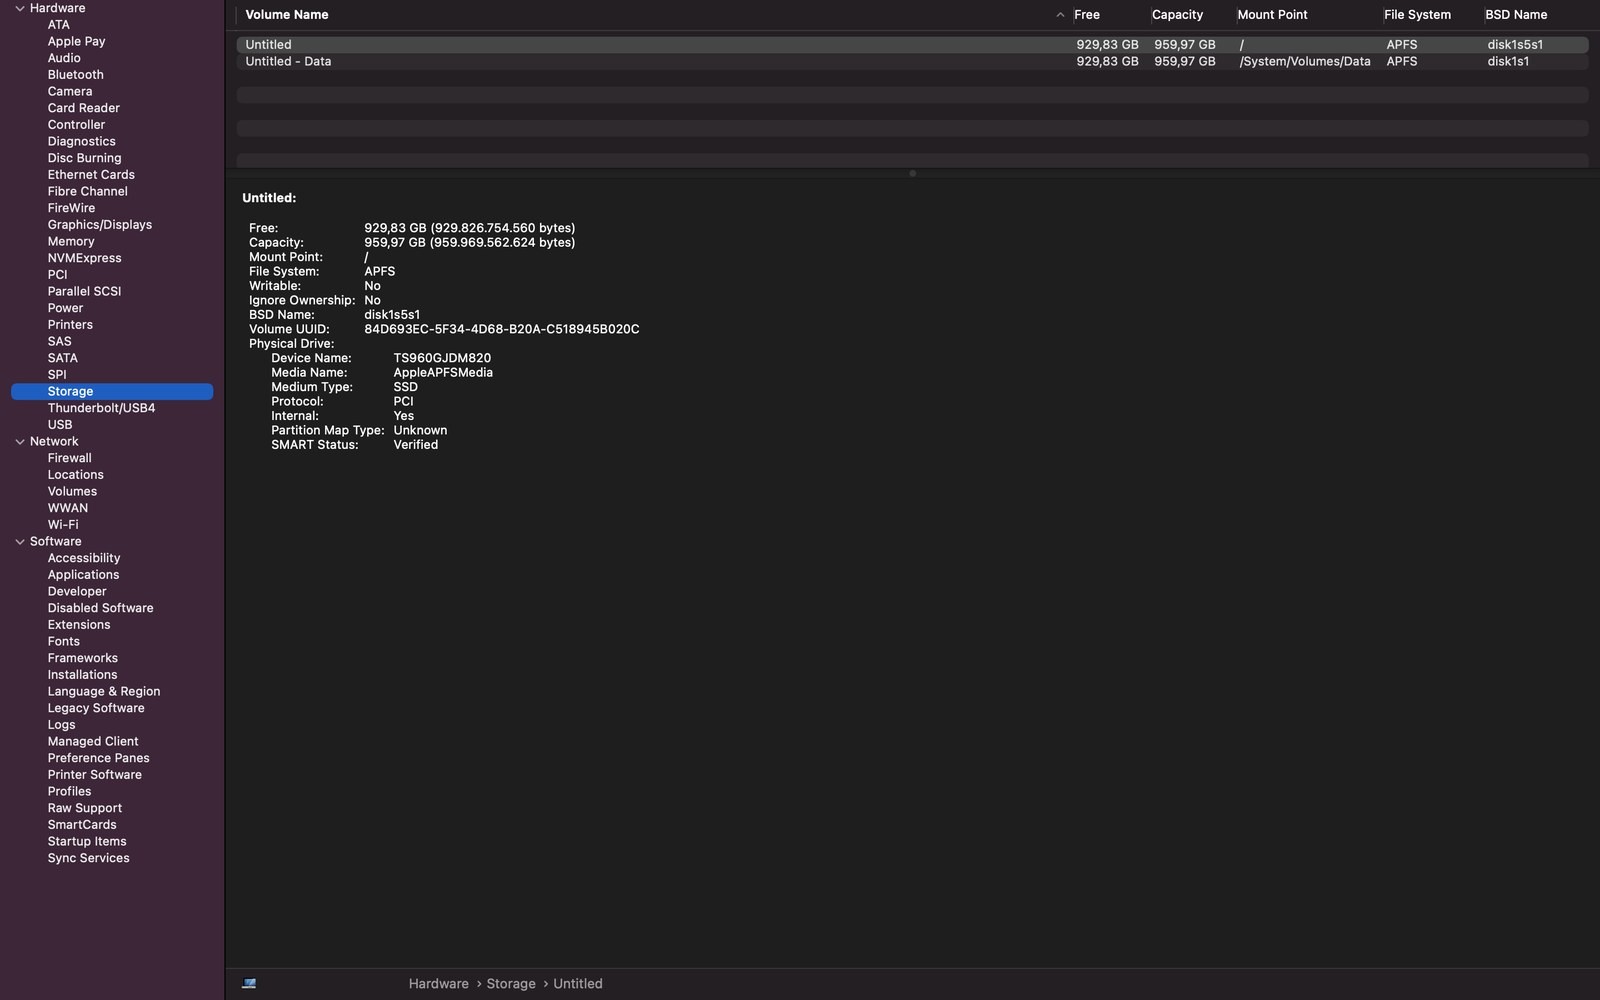Screen dimensions: 1600x1000
Task: Select Logs entry
Action: (61, 725)
